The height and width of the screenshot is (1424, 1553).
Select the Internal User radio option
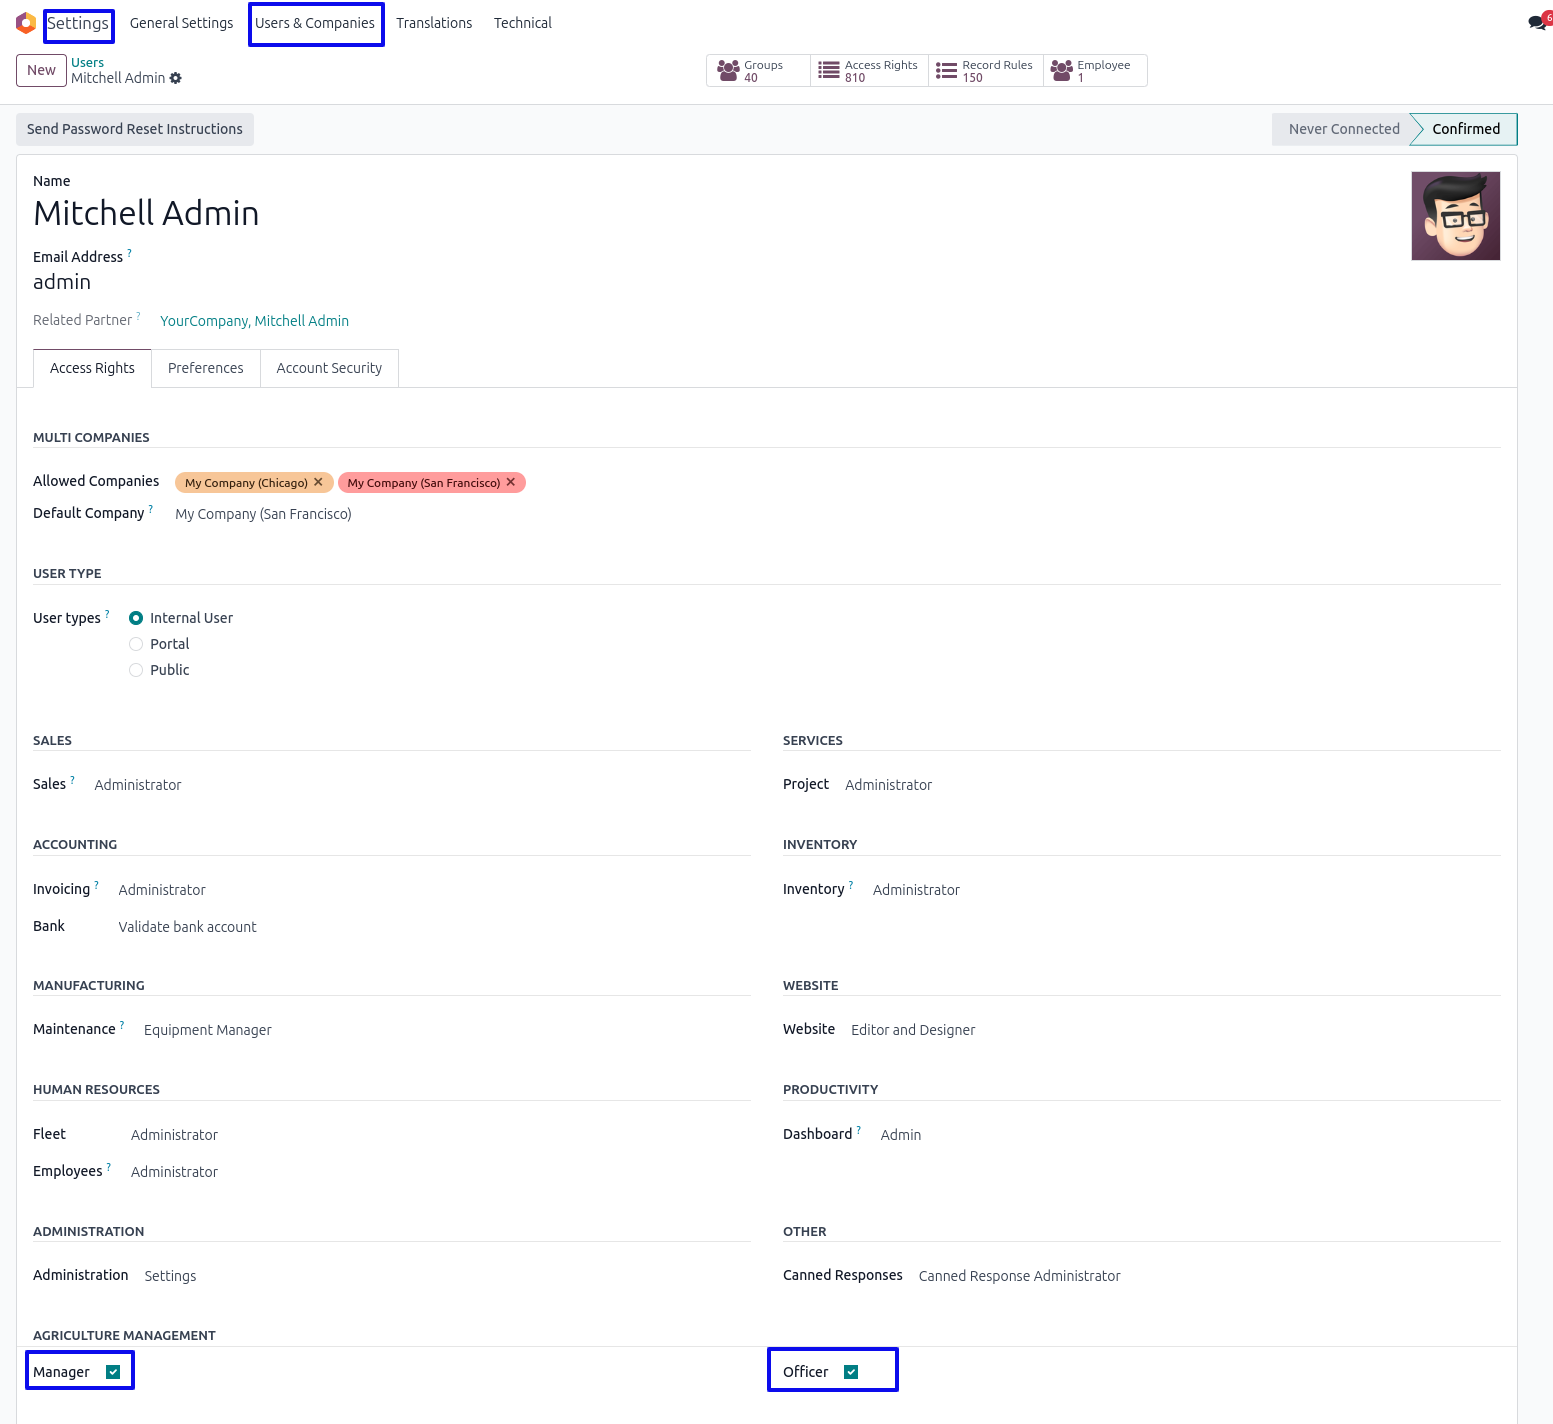coord(136,618)
